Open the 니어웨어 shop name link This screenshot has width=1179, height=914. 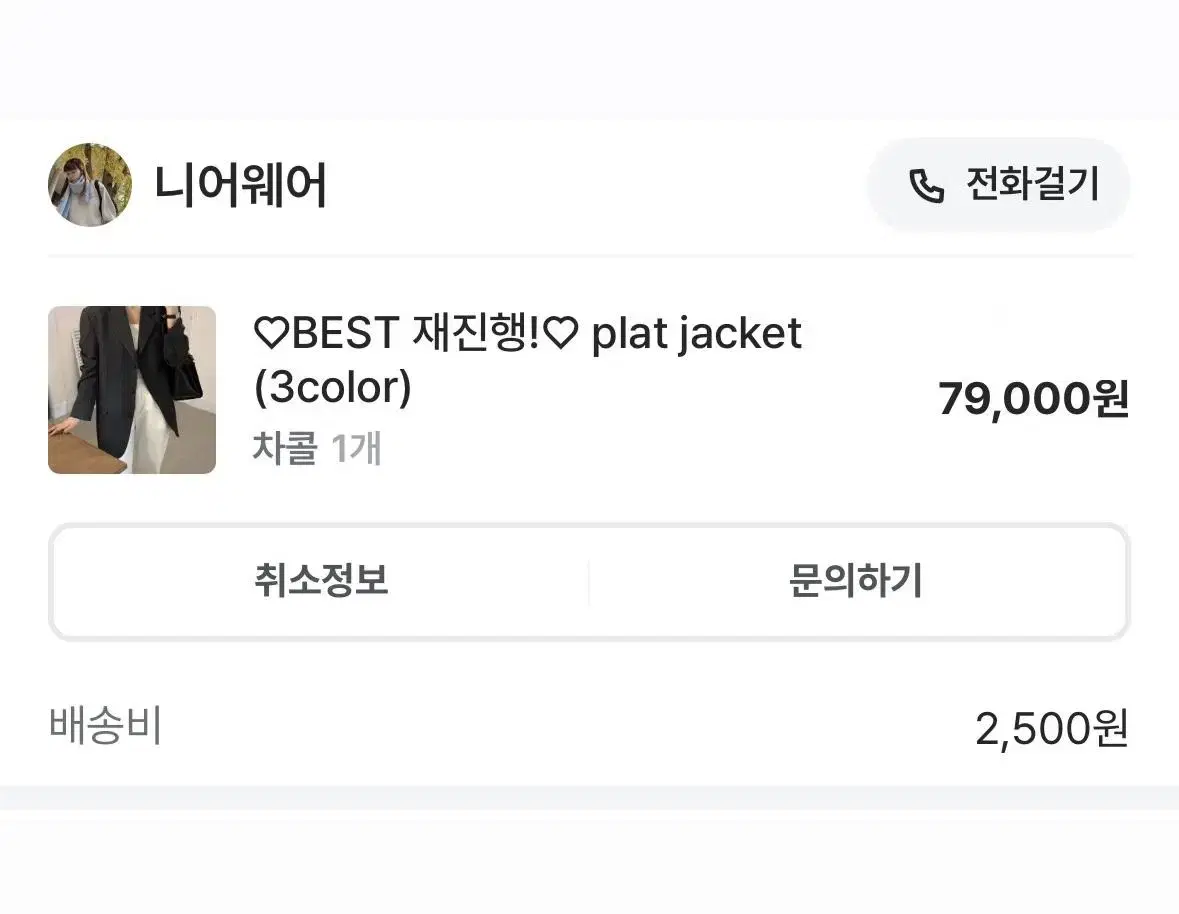tap(240, 184)
